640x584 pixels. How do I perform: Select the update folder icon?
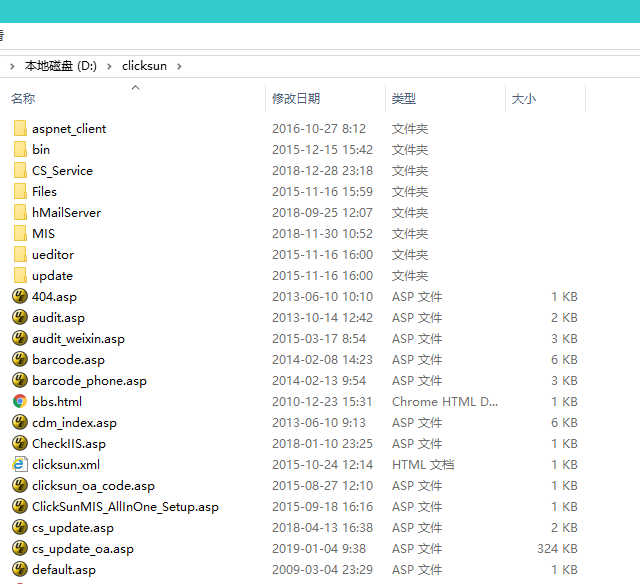[x=20, y=275]
